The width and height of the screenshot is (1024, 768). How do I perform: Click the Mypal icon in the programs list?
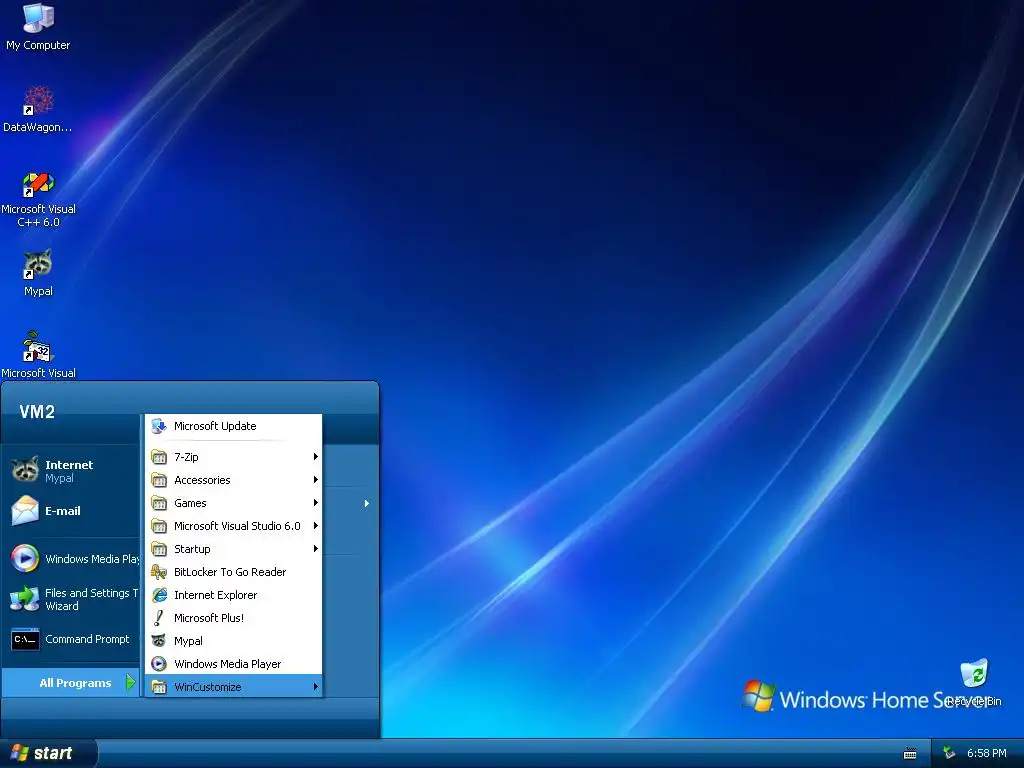coord(159,641)
